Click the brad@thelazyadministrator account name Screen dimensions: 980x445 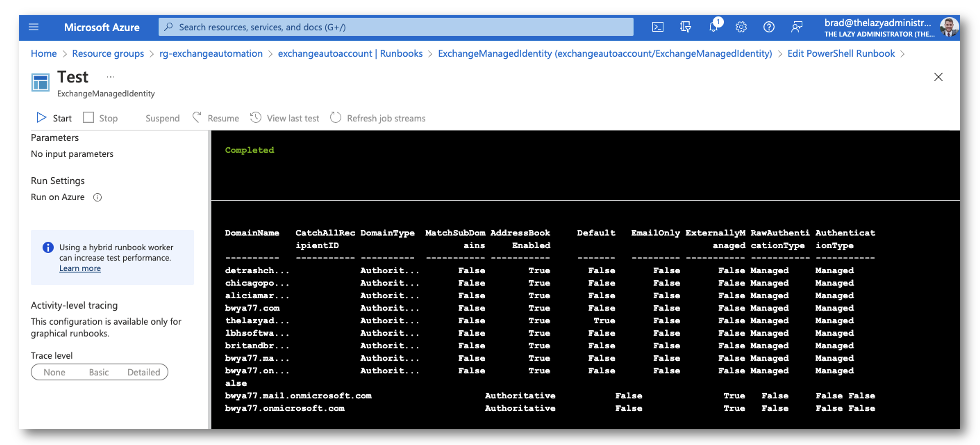point(878,22)
